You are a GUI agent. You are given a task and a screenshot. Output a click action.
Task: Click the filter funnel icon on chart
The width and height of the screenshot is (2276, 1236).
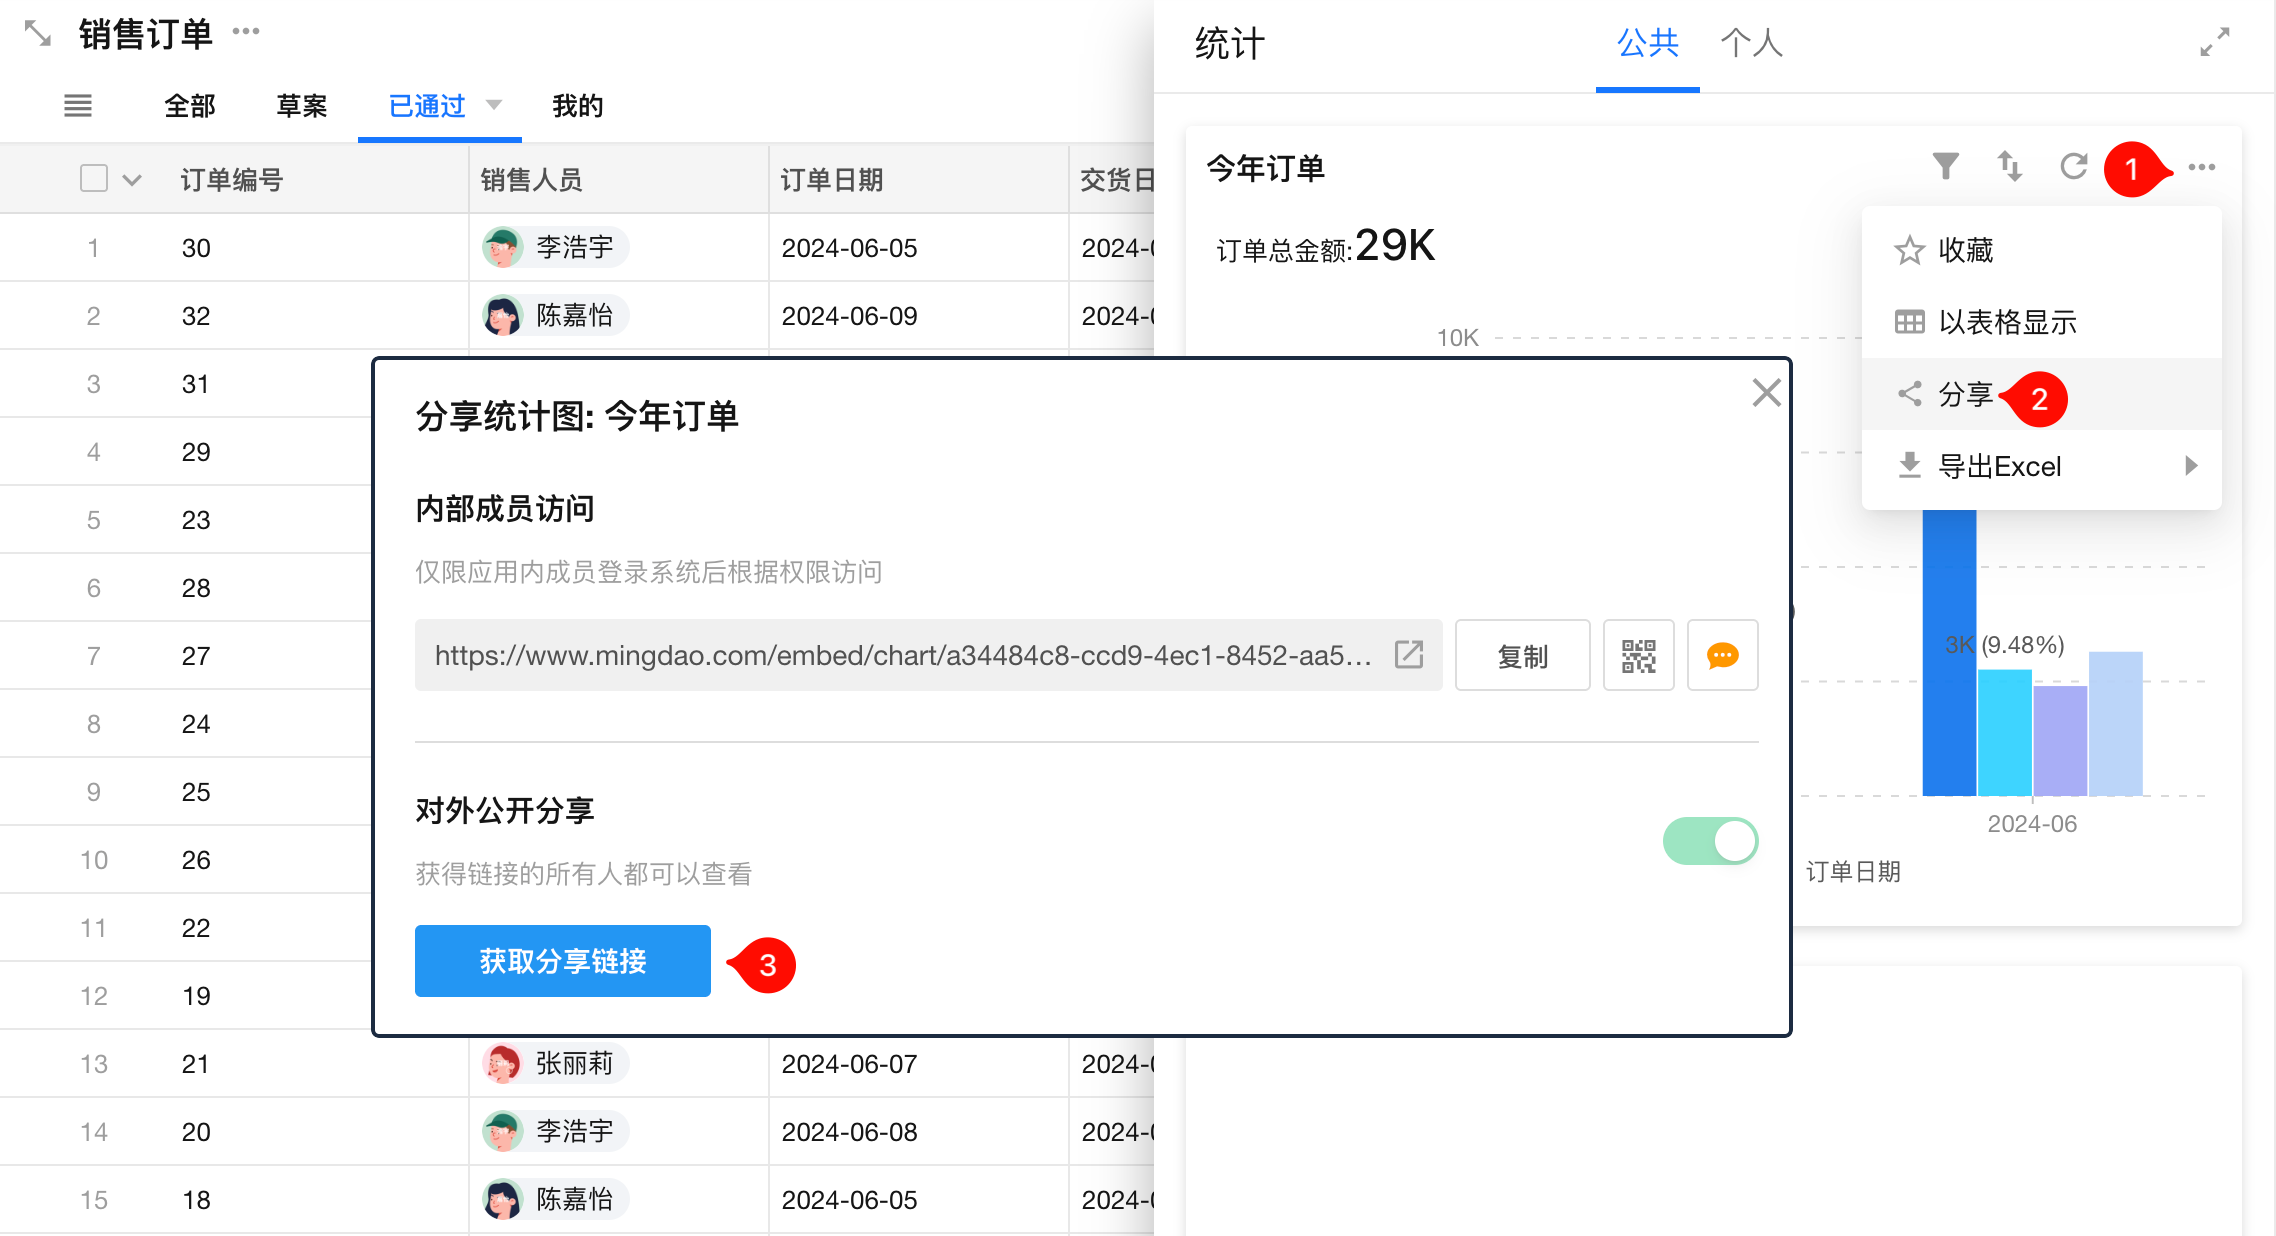coord(1945,166)
